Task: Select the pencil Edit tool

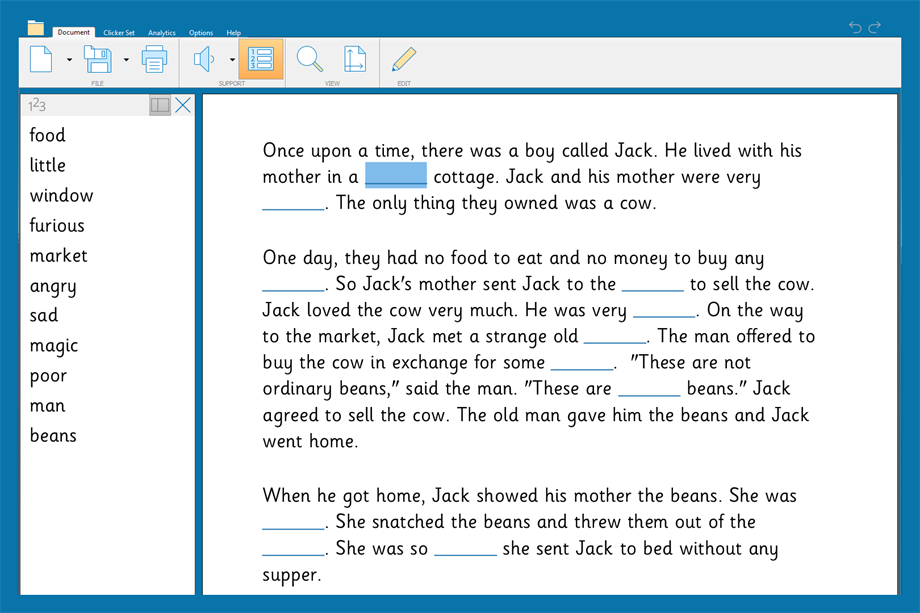Action: pos(404,60)
